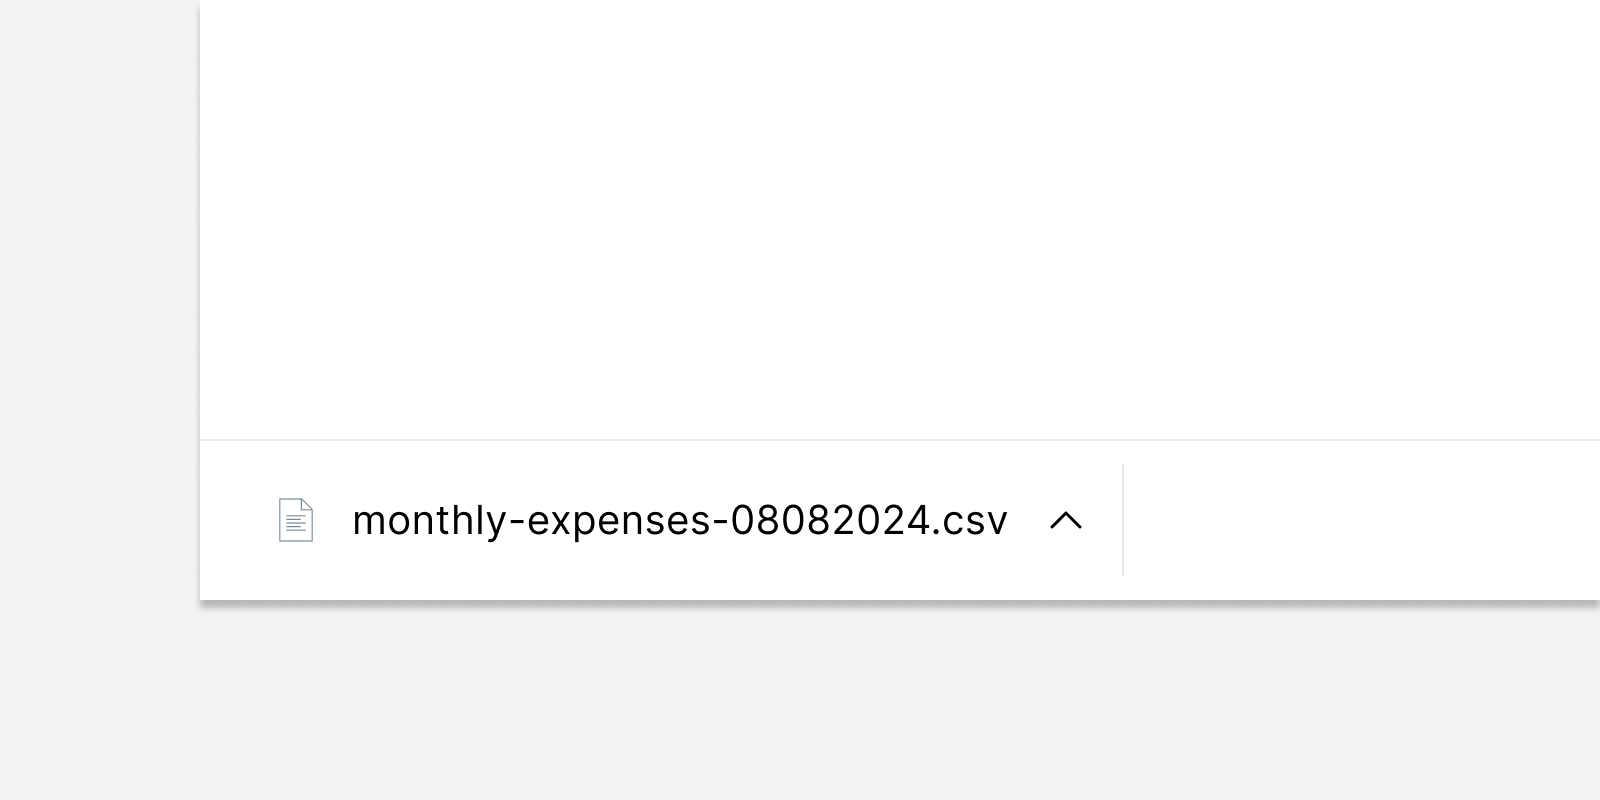Expand the download options chevron
The height and width of the screenshot is (800, 1600).
pyautogui.click(x=1066, y=520)
